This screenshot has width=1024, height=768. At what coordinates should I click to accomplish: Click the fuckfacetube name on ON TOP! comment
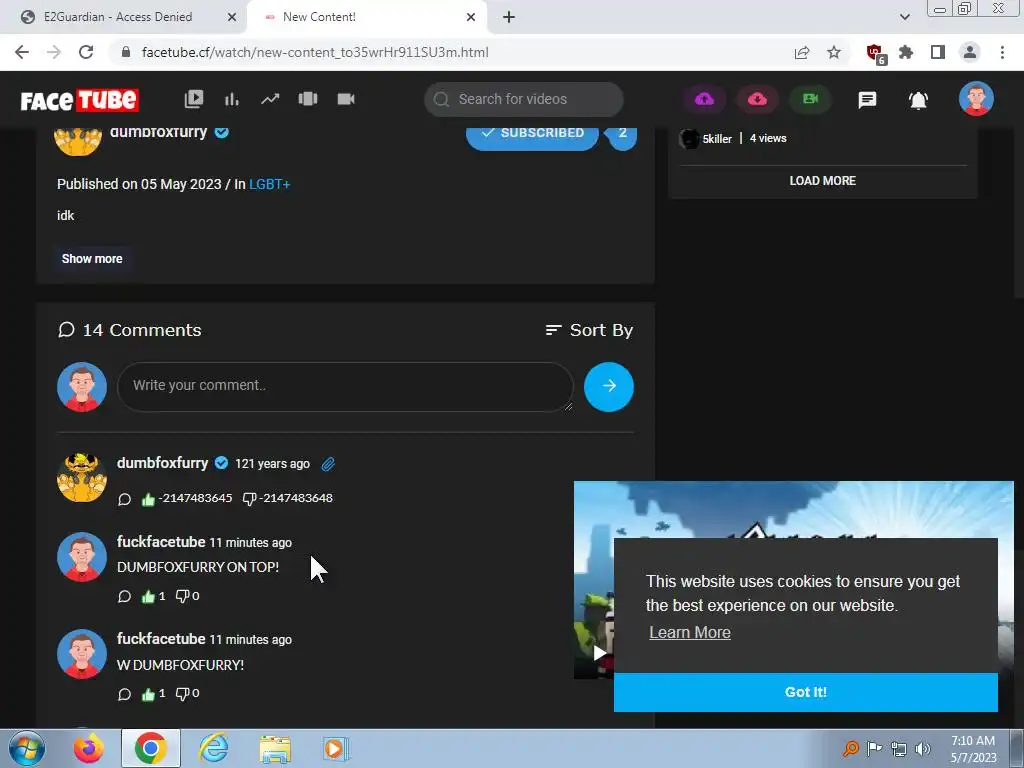(161, 542)
